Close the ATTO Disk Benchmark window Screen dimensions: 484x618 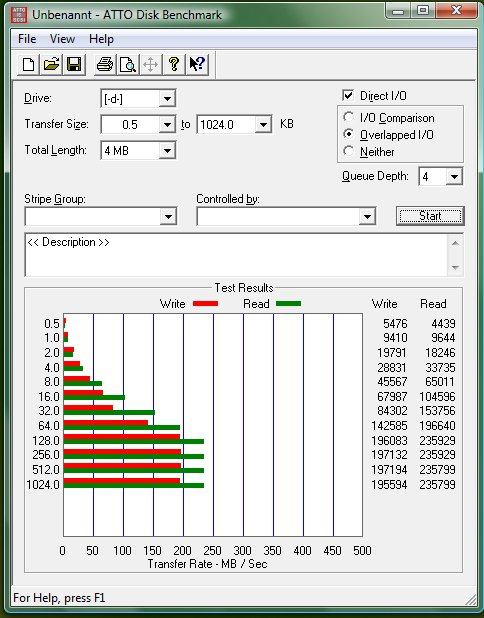(x=456, y=11)
